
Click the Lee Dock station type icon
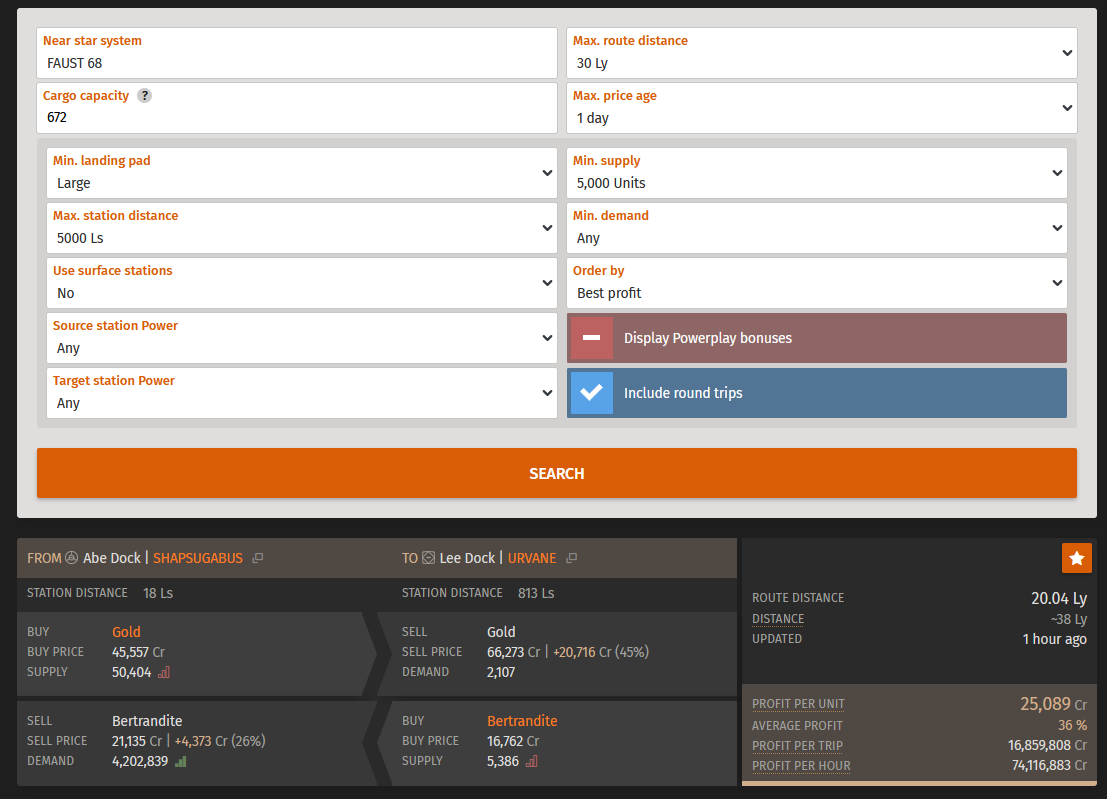click(429, 558)
